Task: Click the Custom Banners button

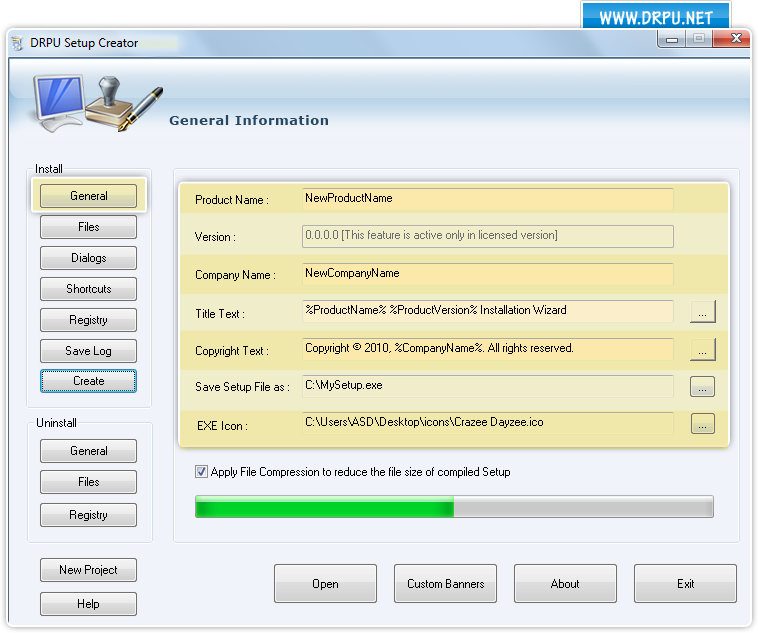Action: [445, 584]
